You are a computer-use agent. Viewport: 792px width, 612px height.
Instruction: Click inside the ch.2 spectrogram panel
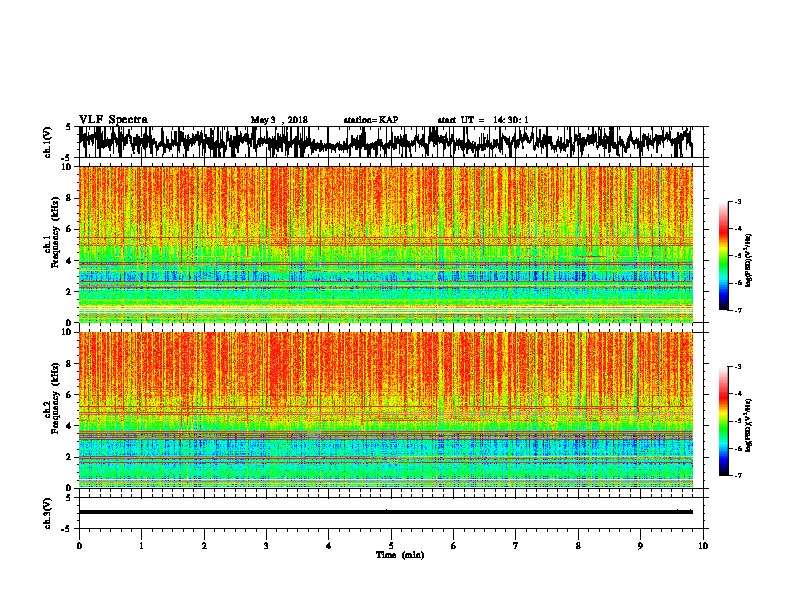click(385, 410)
